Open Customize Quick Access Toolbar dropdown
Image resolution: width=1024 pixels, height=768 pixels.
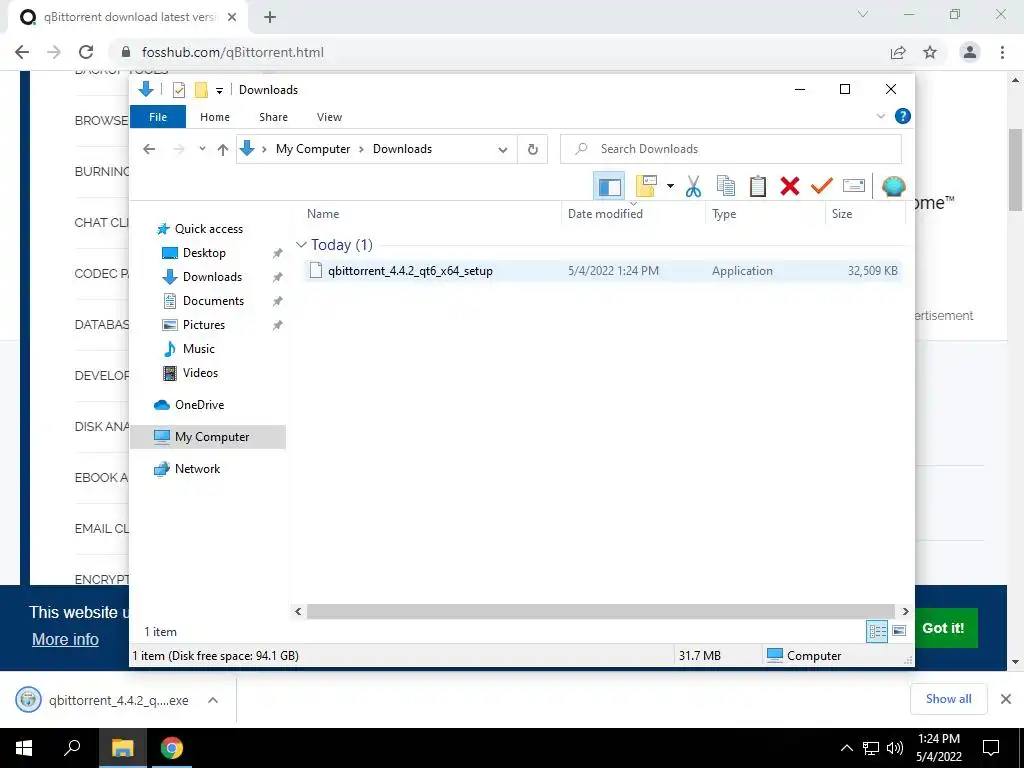pos(219,90)
